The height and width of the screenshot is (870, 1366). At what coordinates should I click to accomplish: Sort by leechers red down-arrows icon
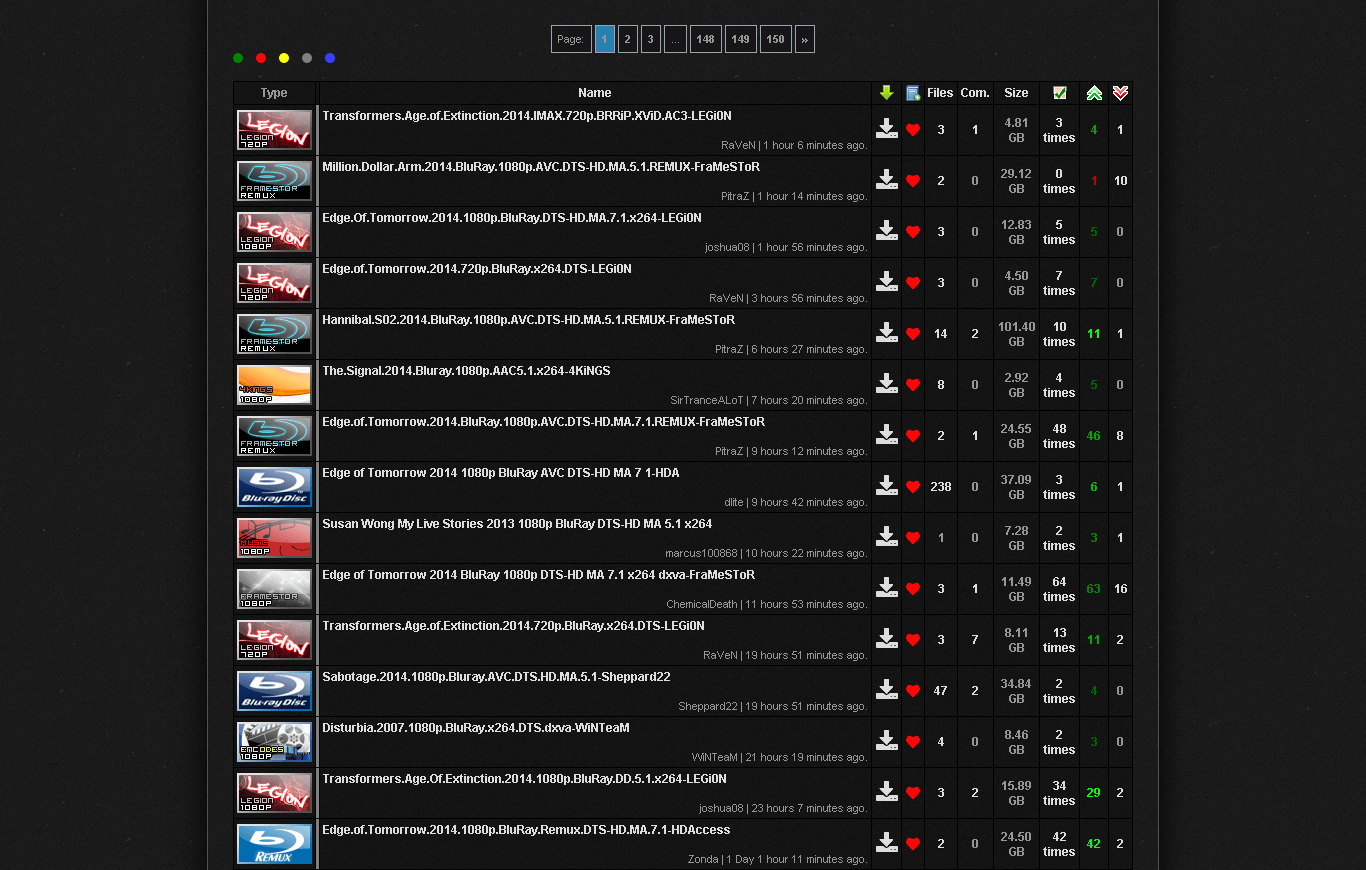tap(1120, 93)
